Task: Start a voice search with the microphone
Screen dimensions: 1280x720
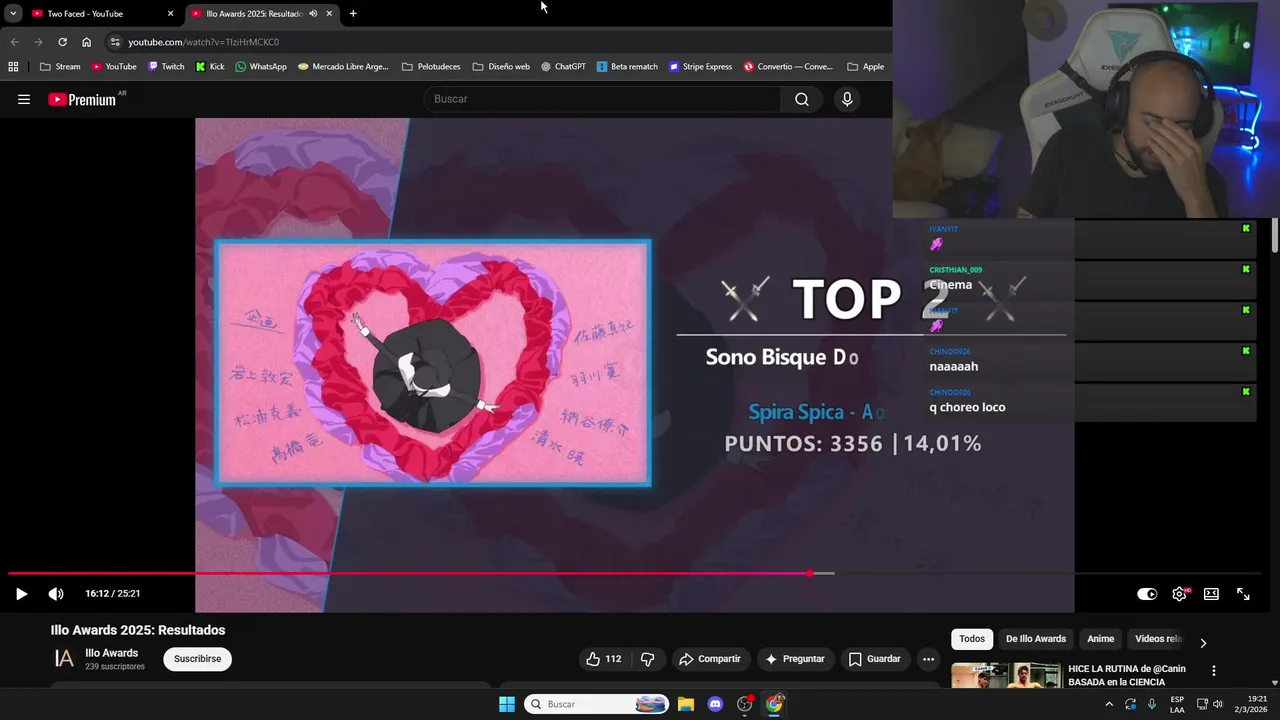Action: coord(847,99)
